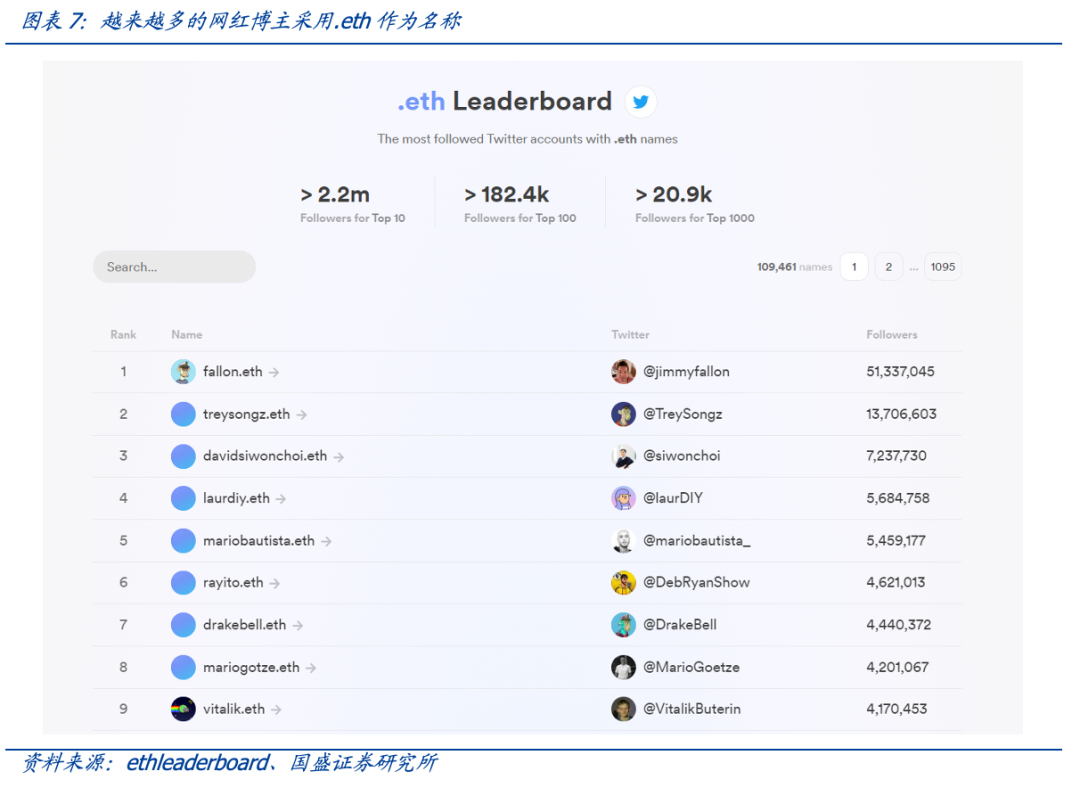Click the Twitter bird icon beside Leaderboard
This screenshot has height=788, width=1080.
(641, 102)
